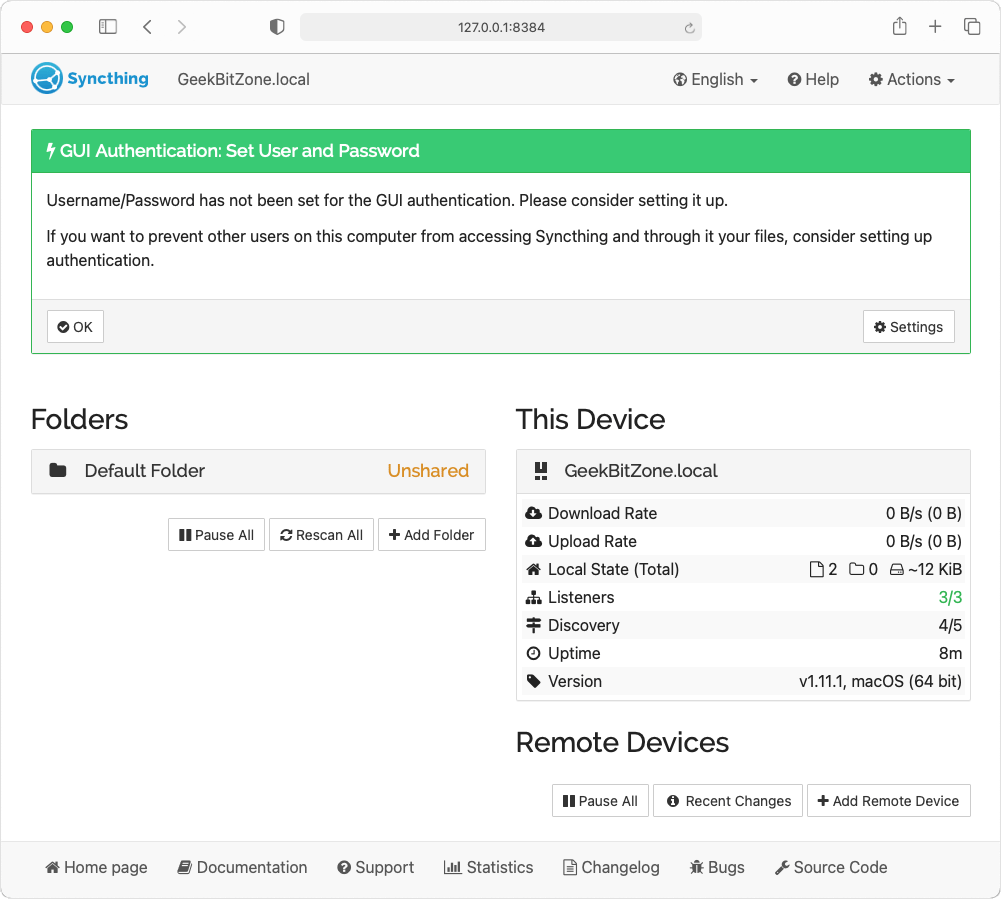The width and height of the screenshot is (1001, 899).
Task: Click the GeekBitZone.local device identicon
Action: [x=541, y=471]
